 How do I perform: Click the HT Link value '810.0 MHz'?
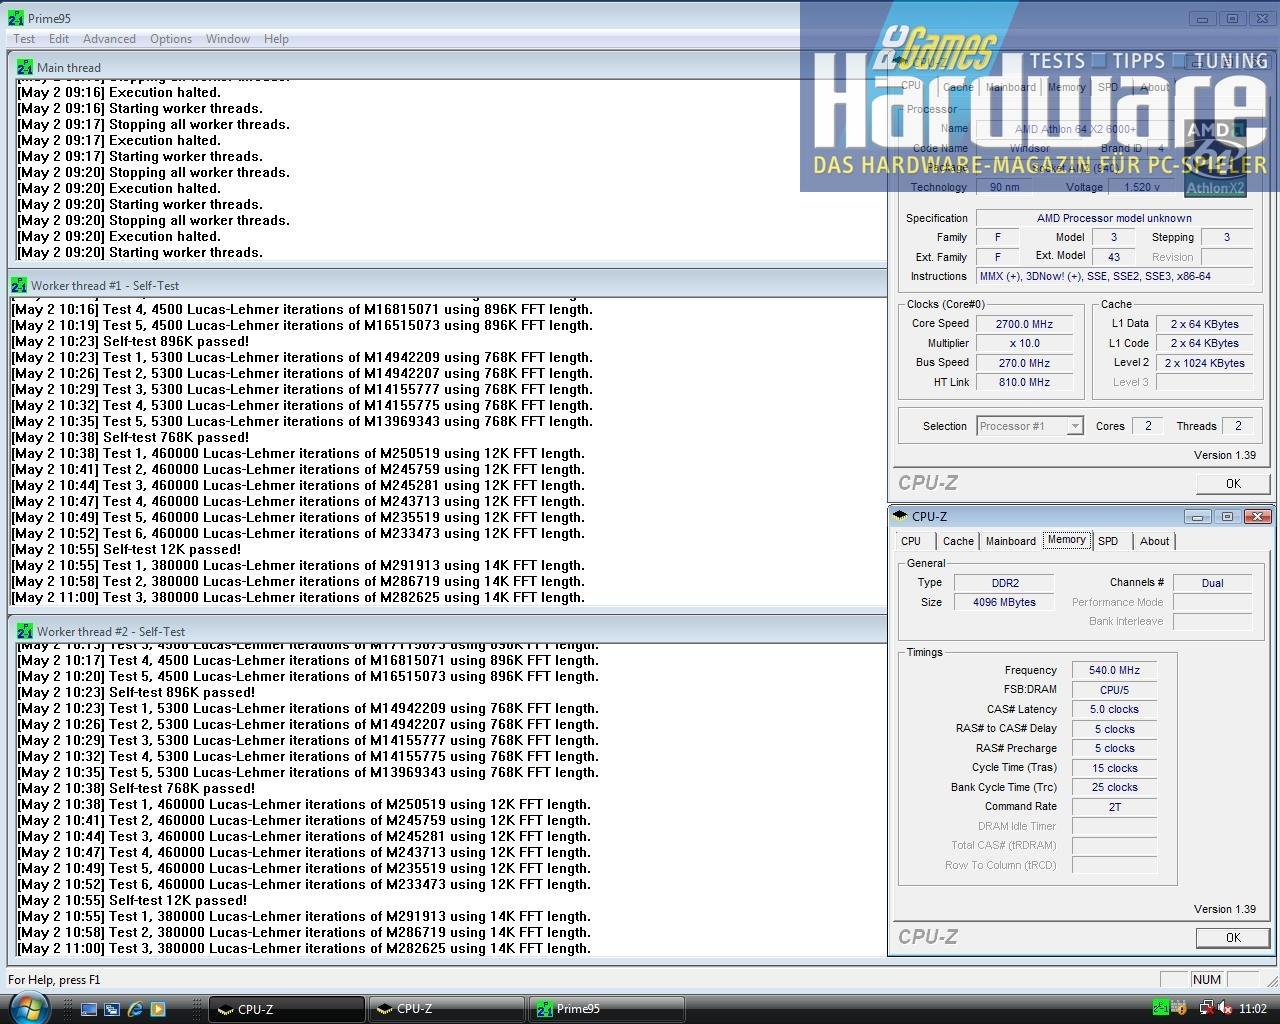1024,382
